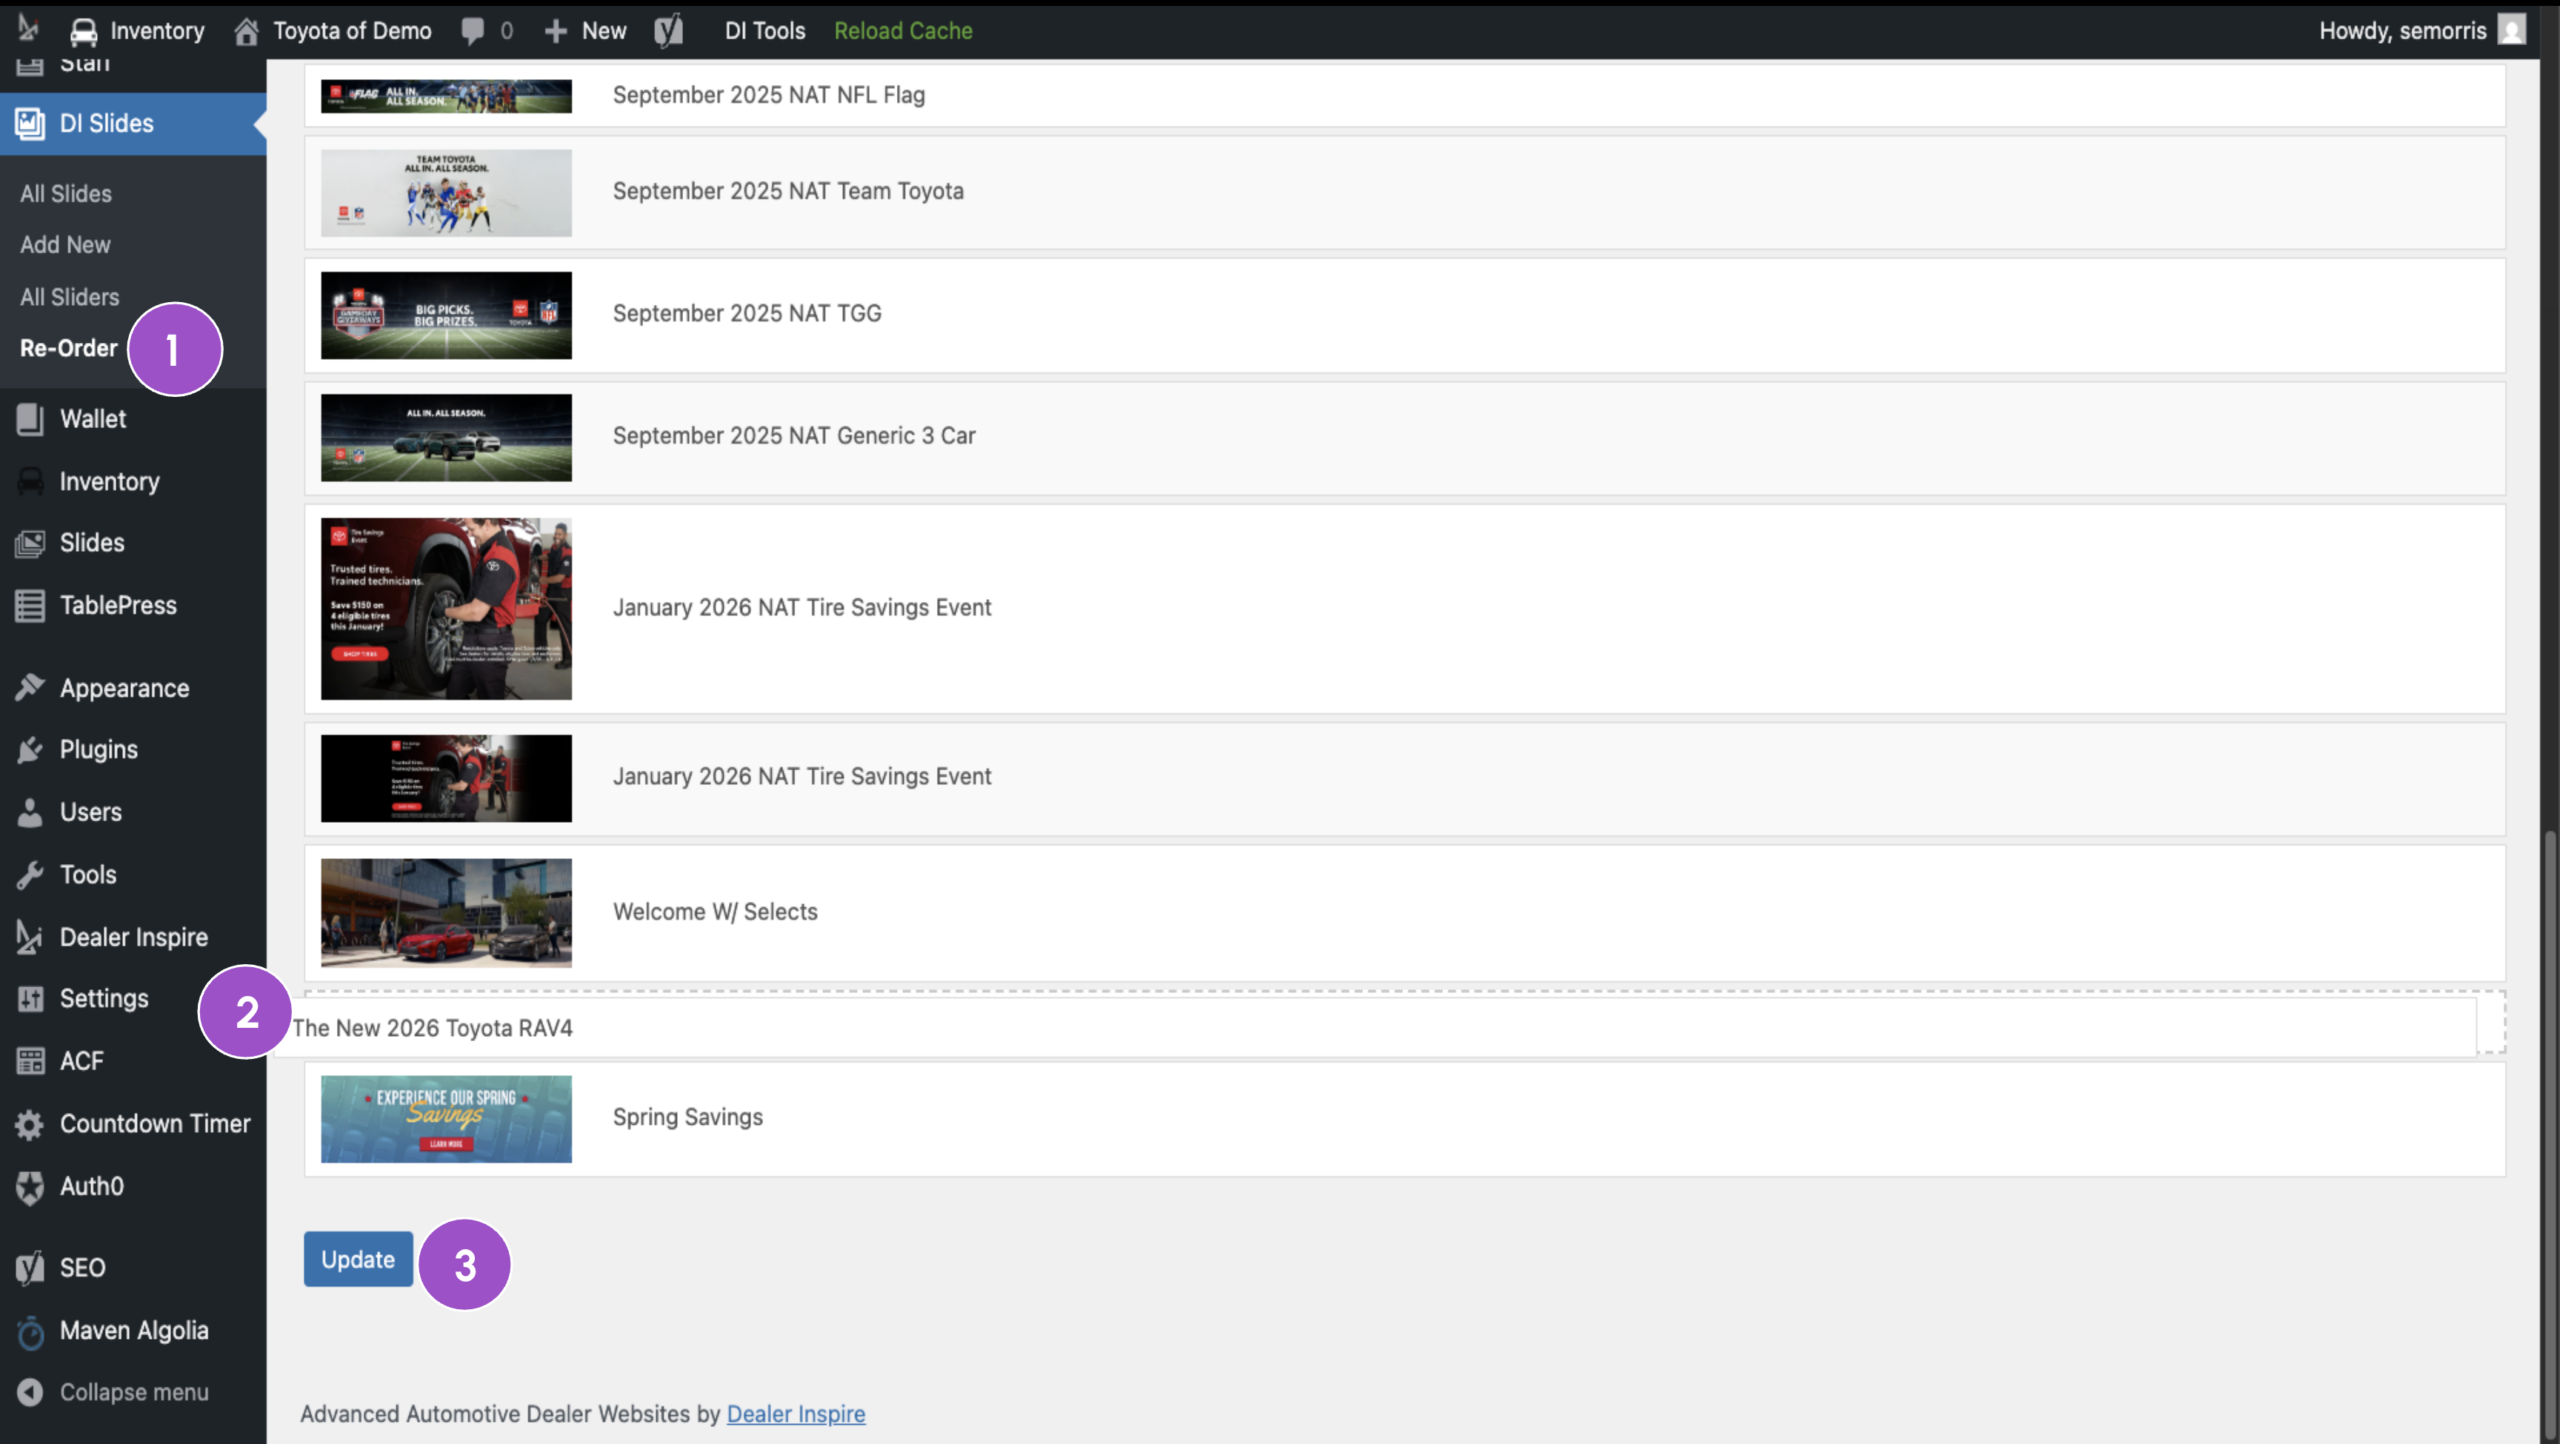This screenshot has height=1444, width=2560.
Task: Click the Countdown Timer gear icon
Action: pos(30,1124)
